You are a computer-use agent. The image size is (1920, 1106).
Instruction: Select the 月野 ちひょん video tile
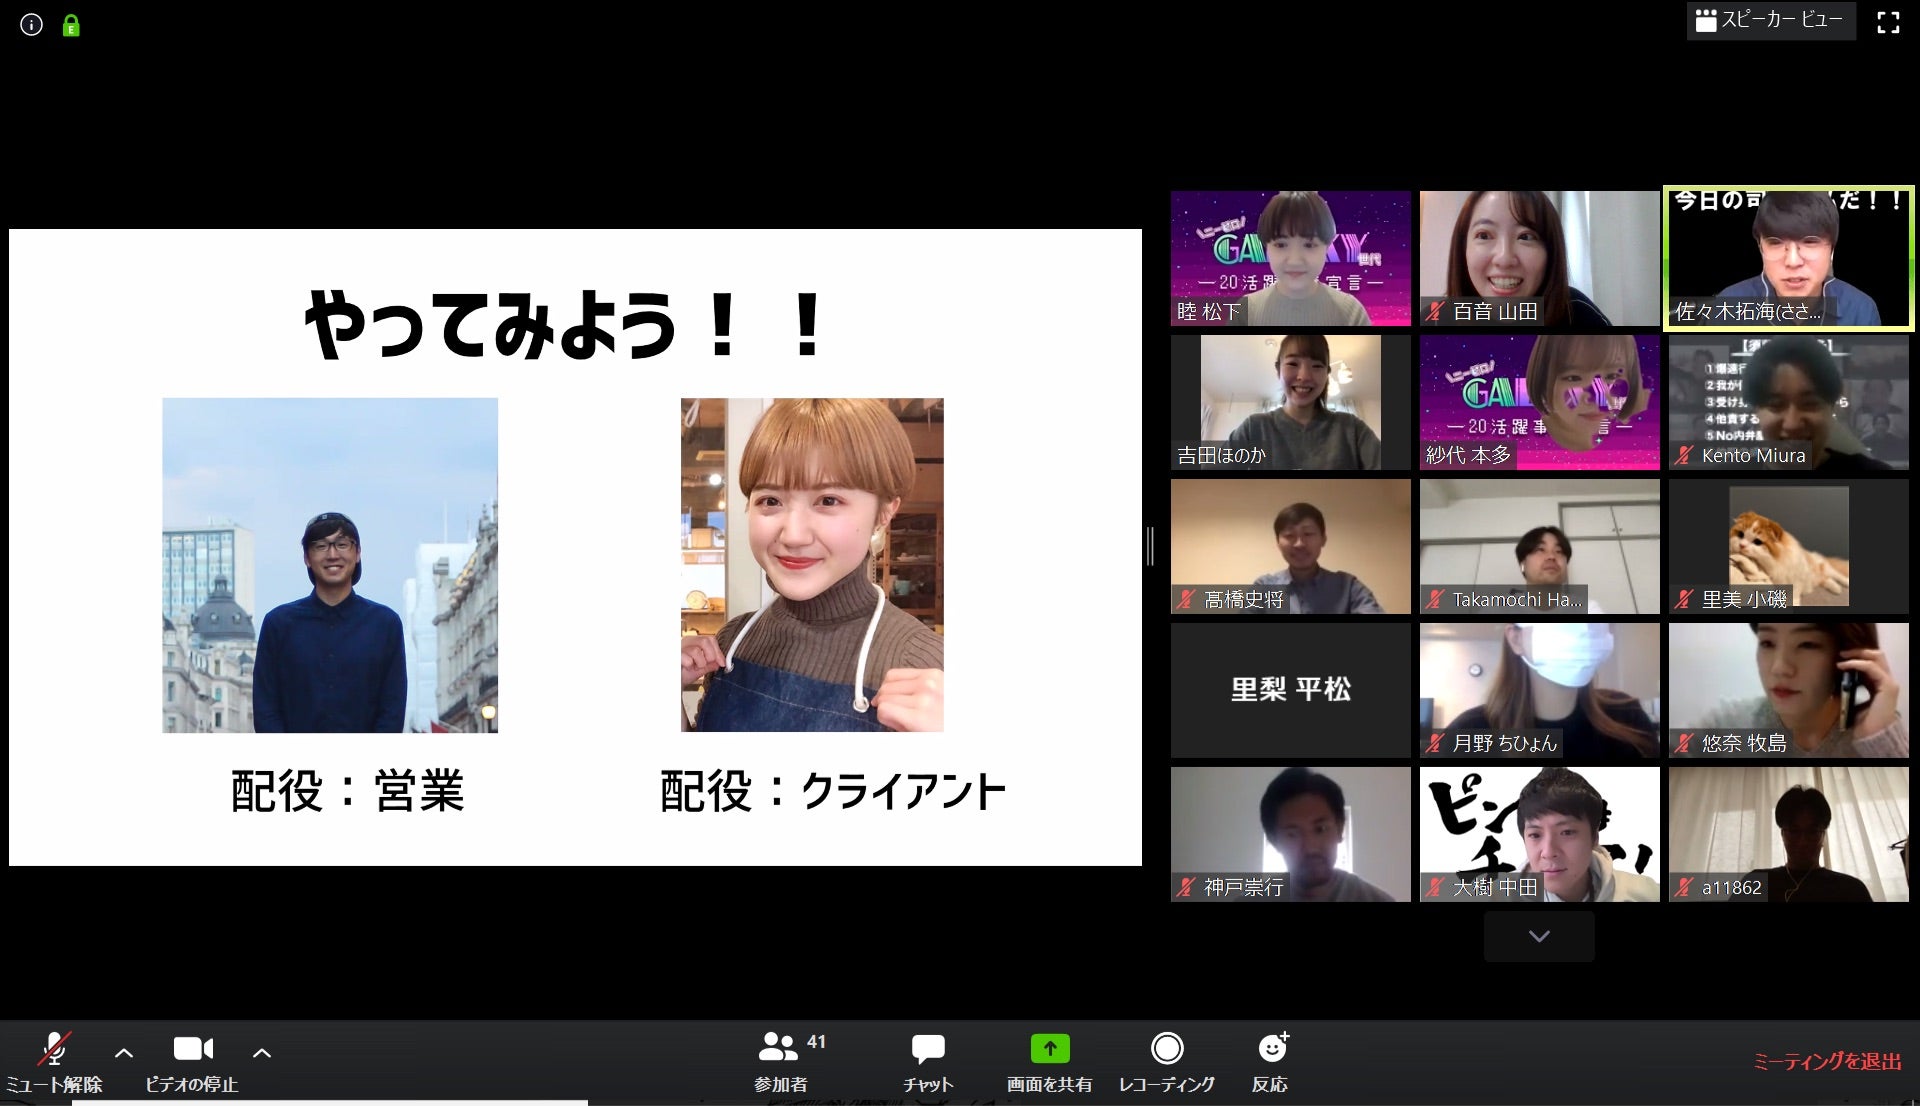pyautogui.click(x=1539, y=690)
